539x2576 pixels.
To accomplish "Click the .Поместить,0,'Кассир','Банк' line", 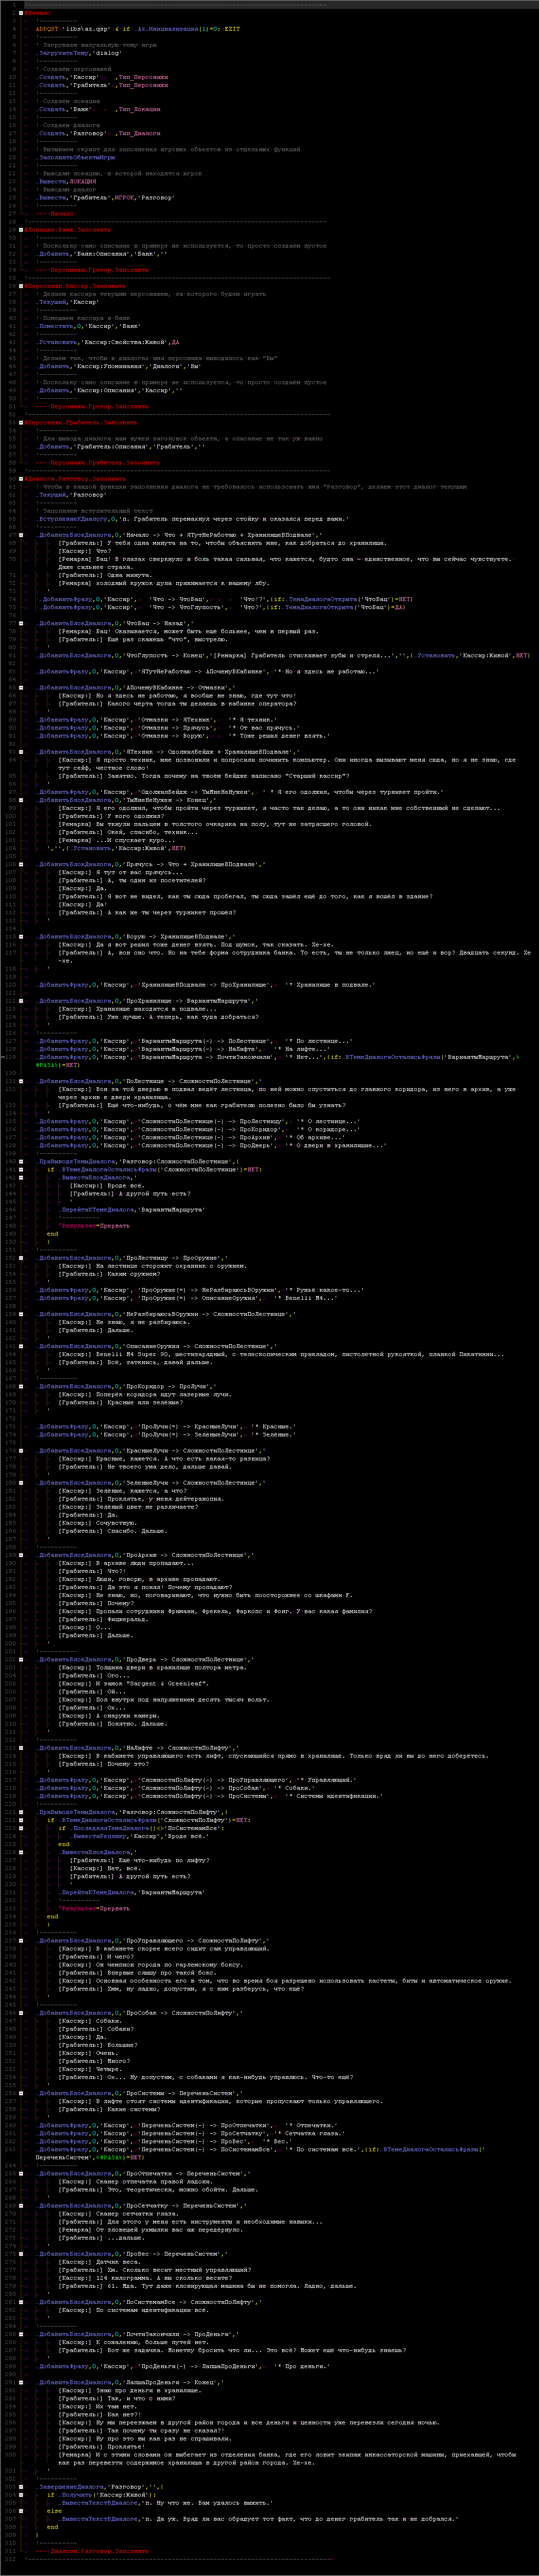I will click(88, 326).
